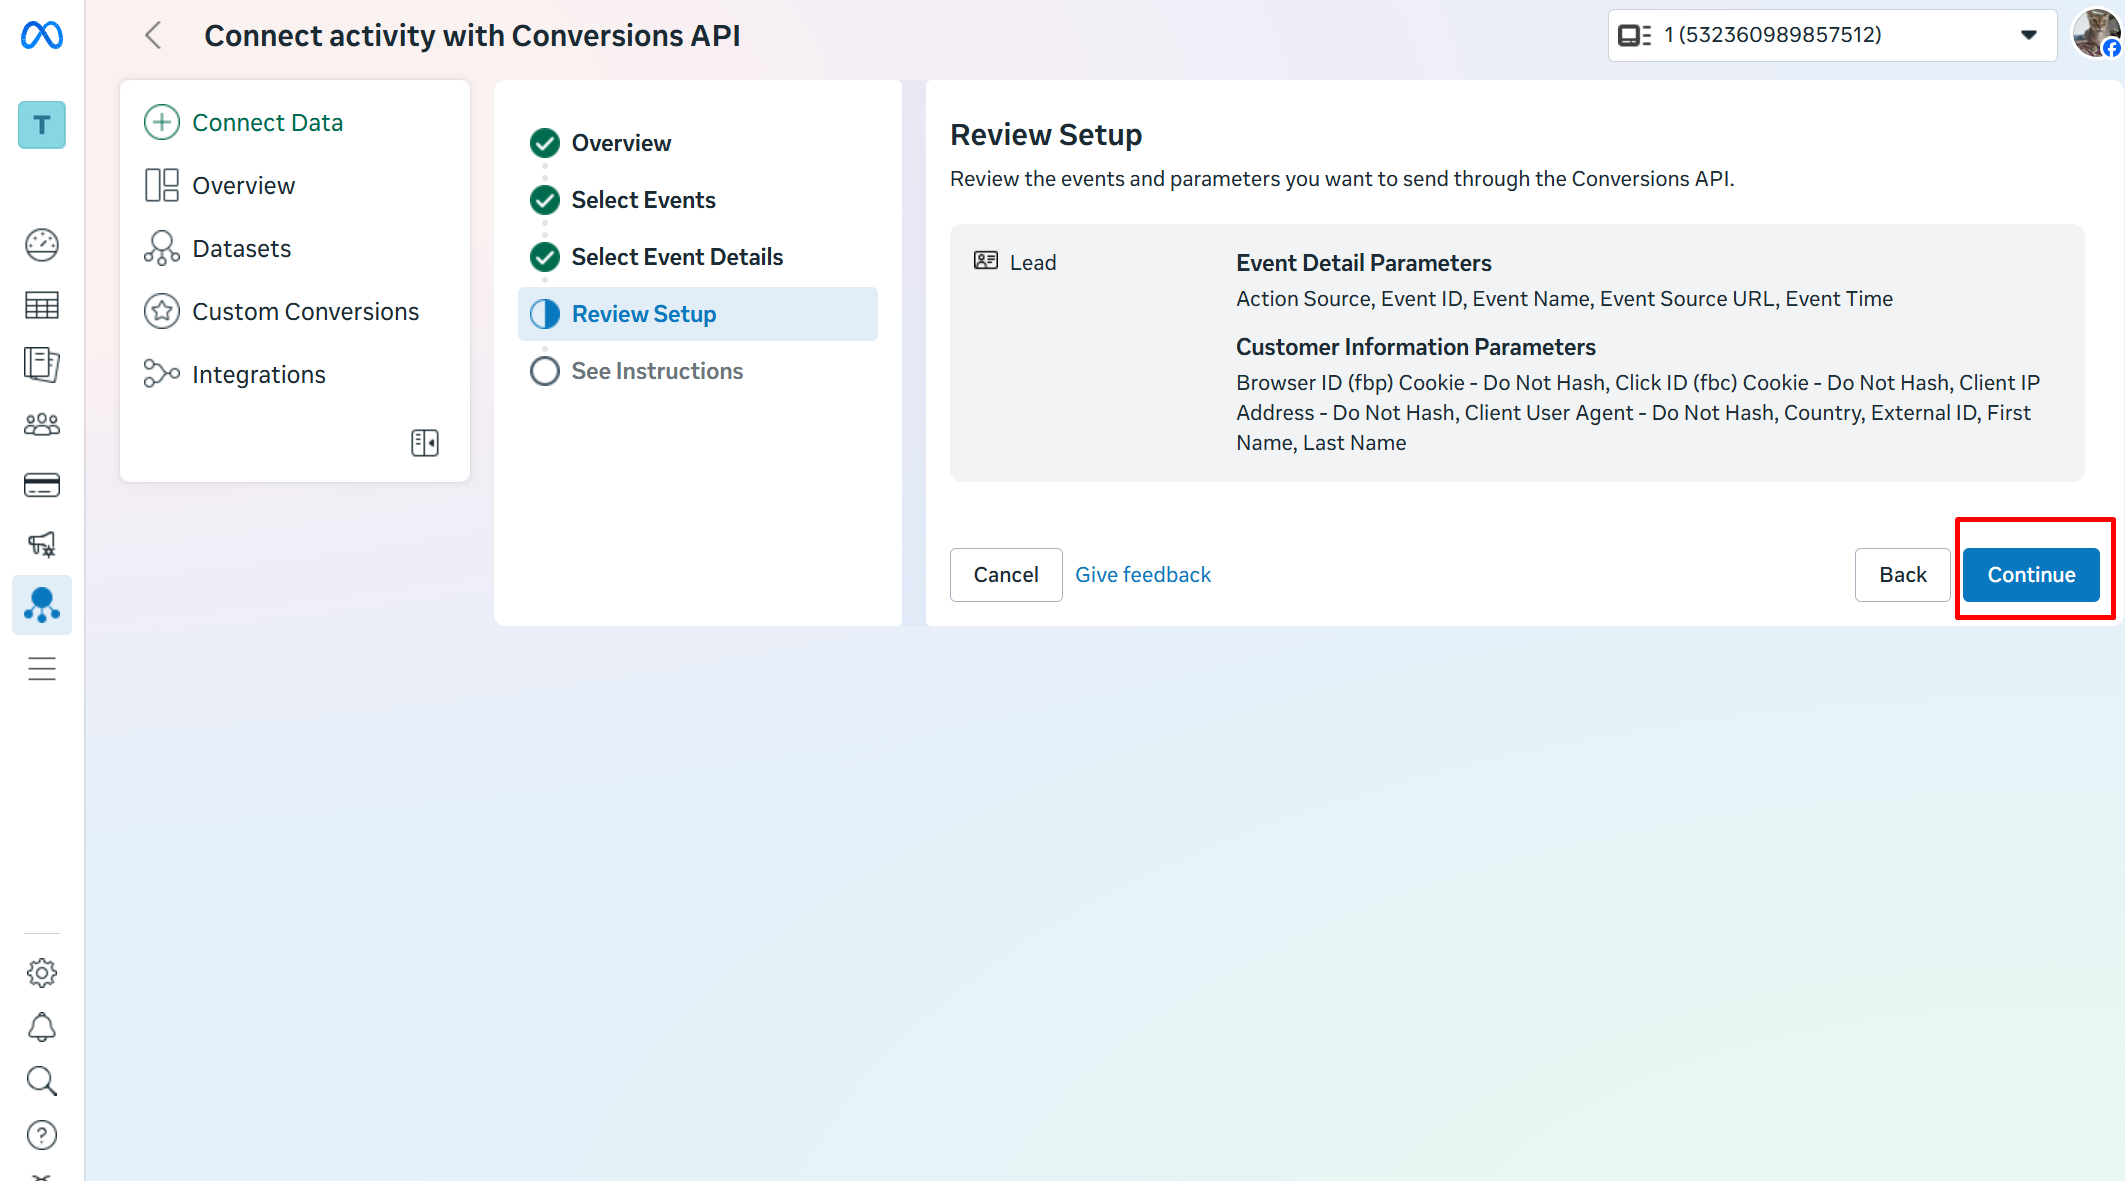Open the dashboard gauge icon in sidebar

[42, 245]
